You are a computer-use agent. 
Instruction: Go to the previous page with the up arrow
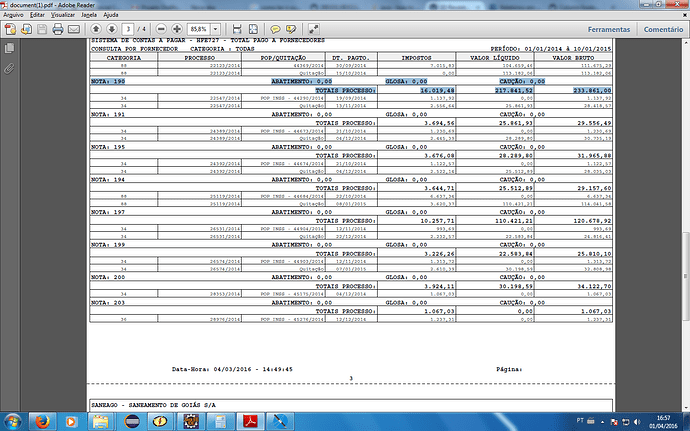pyautogui.click(x=96, y=29)
